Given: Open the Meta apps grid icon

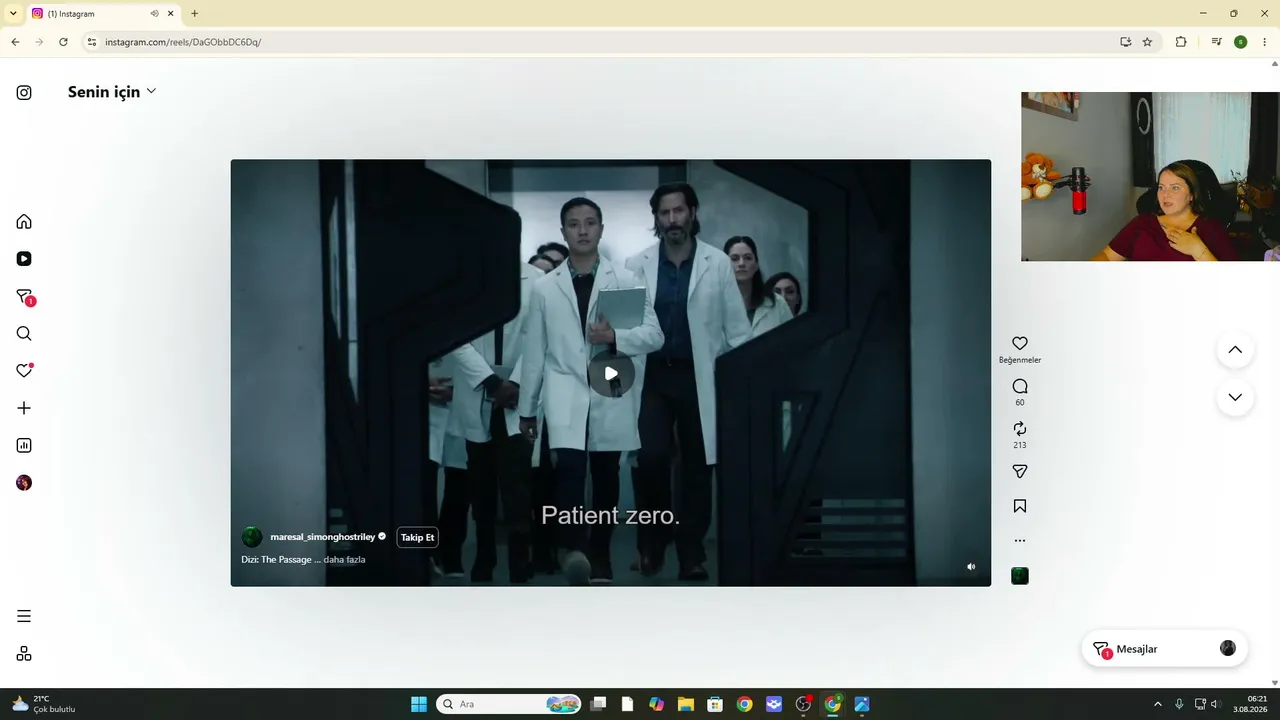Looking at the screenshot, I should point(24,654).
